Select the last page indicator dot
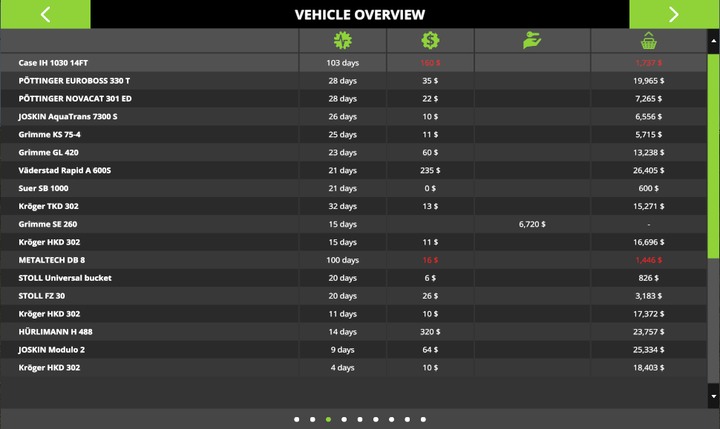720x429 pixels. tap(423, 420)
